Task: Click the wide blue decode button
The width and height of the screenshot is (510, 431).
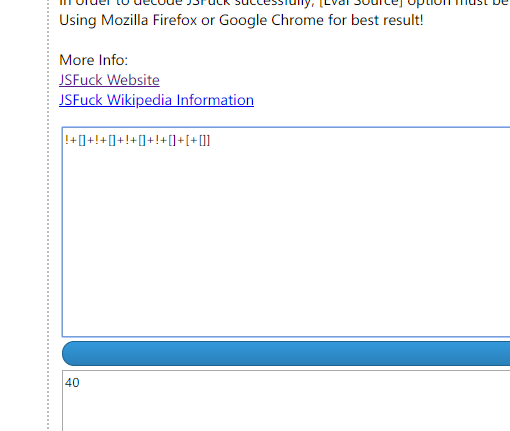Action: pyautogui.click(x=286, y=353)
